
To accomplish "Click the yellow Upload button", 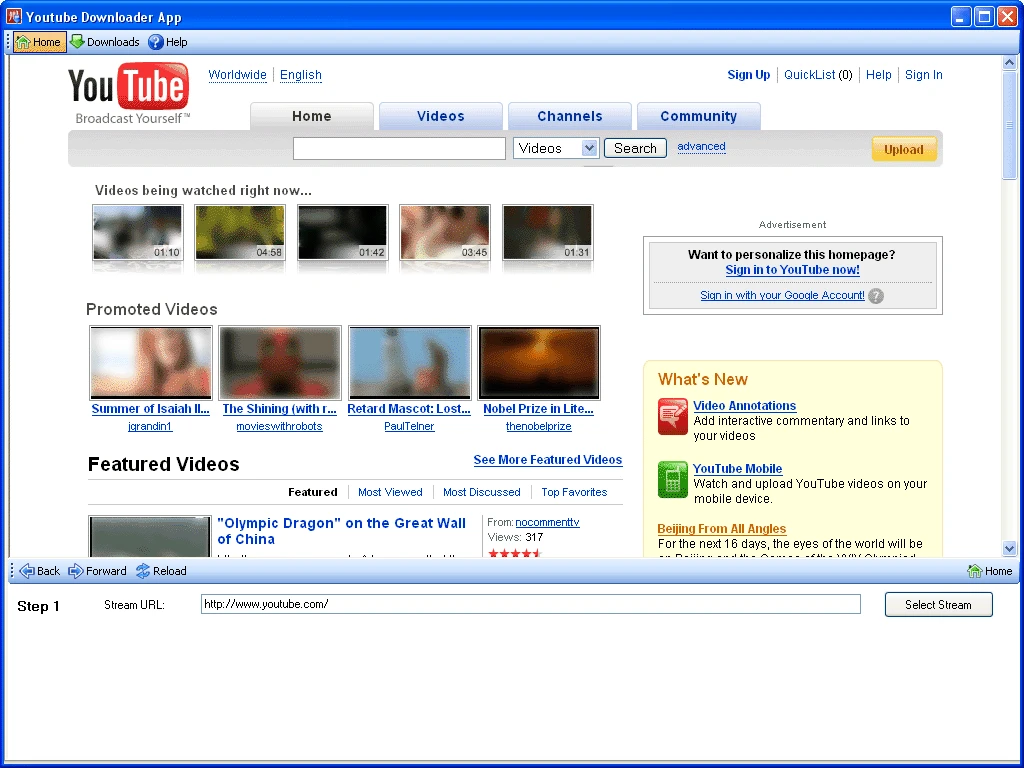I will 903,149.
